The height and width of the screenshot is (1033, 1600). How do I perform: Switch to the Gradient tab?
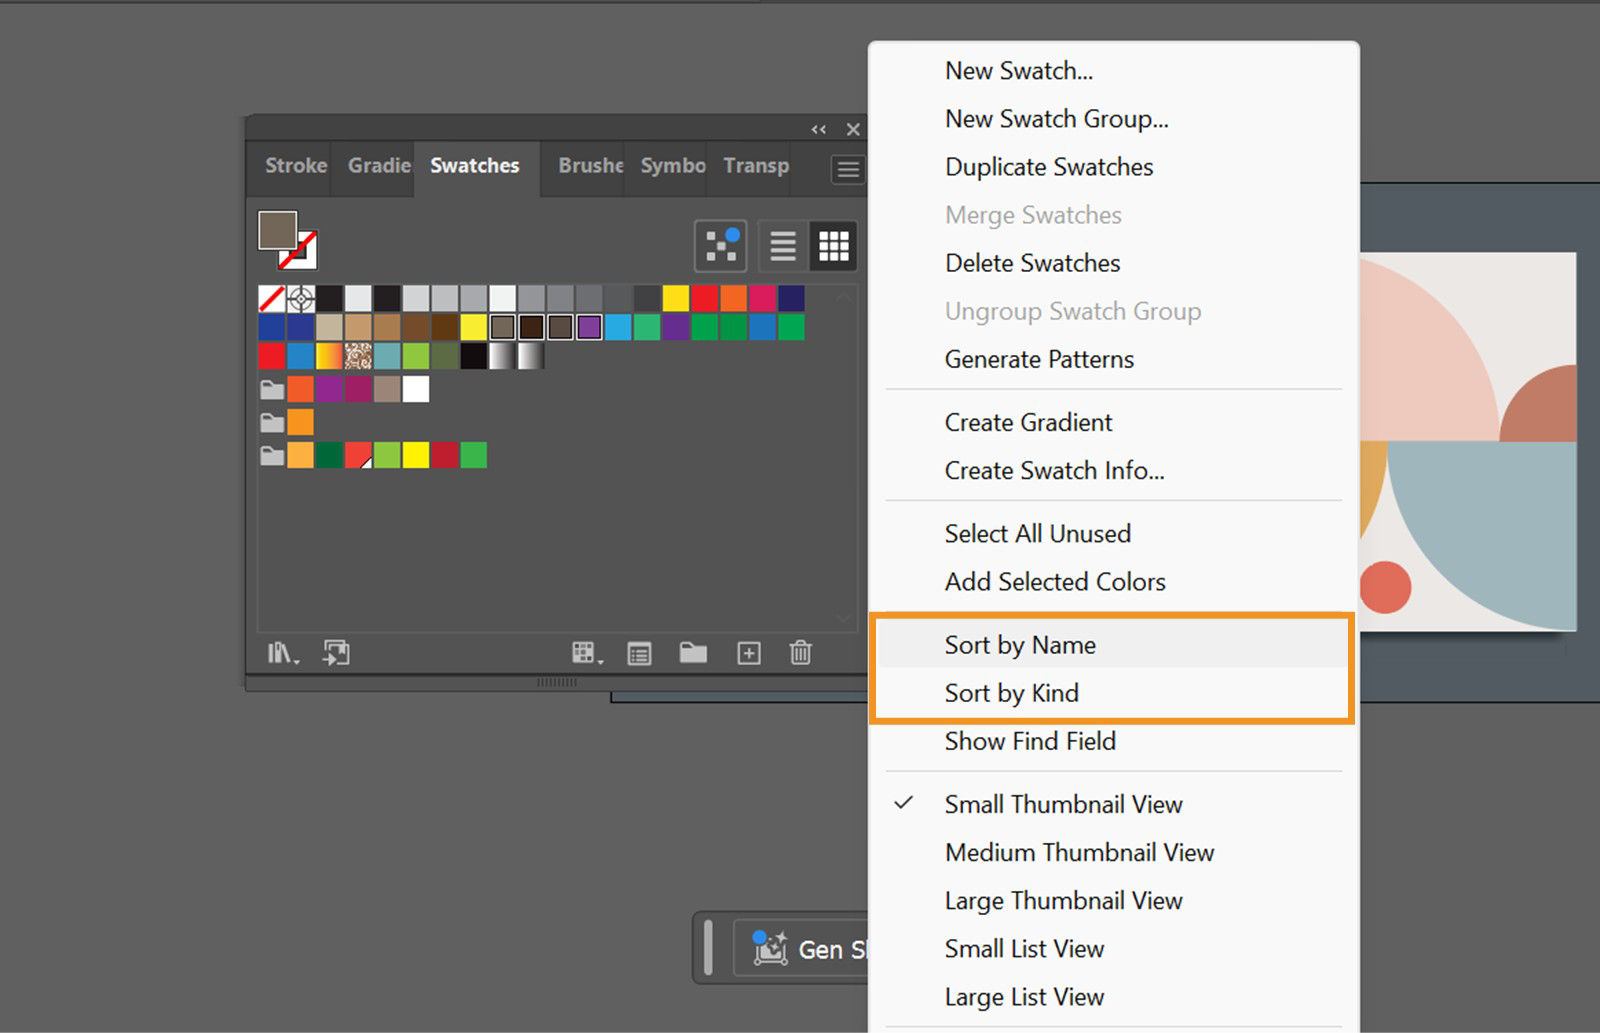click(379, 166)
